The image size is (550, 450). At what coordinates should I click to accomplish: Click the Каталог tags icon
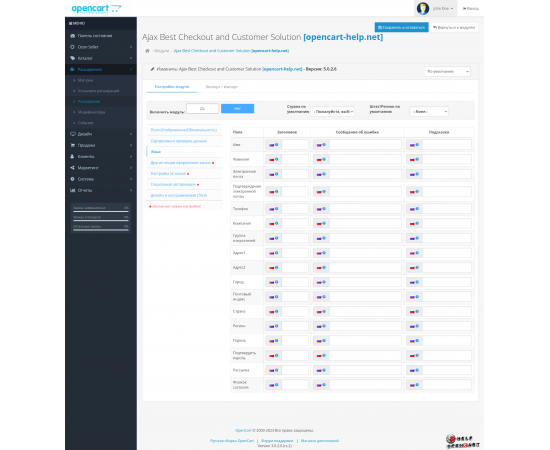coord(73,58)
